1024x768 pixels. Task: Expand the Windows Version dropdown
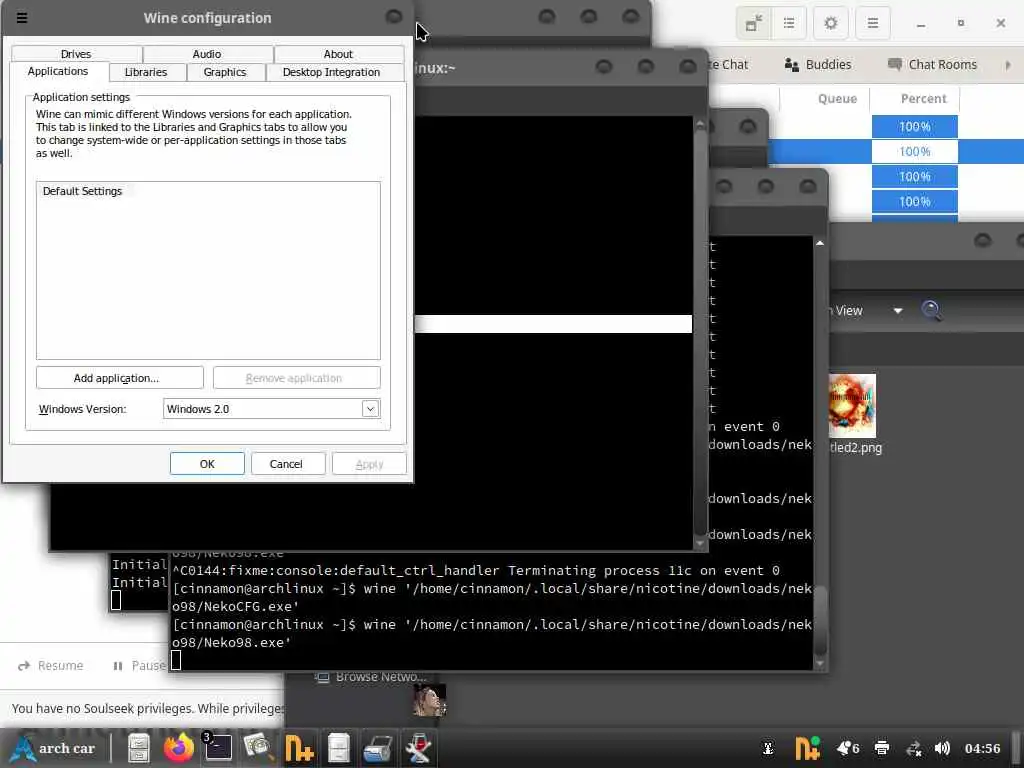(x=370, y=409)
